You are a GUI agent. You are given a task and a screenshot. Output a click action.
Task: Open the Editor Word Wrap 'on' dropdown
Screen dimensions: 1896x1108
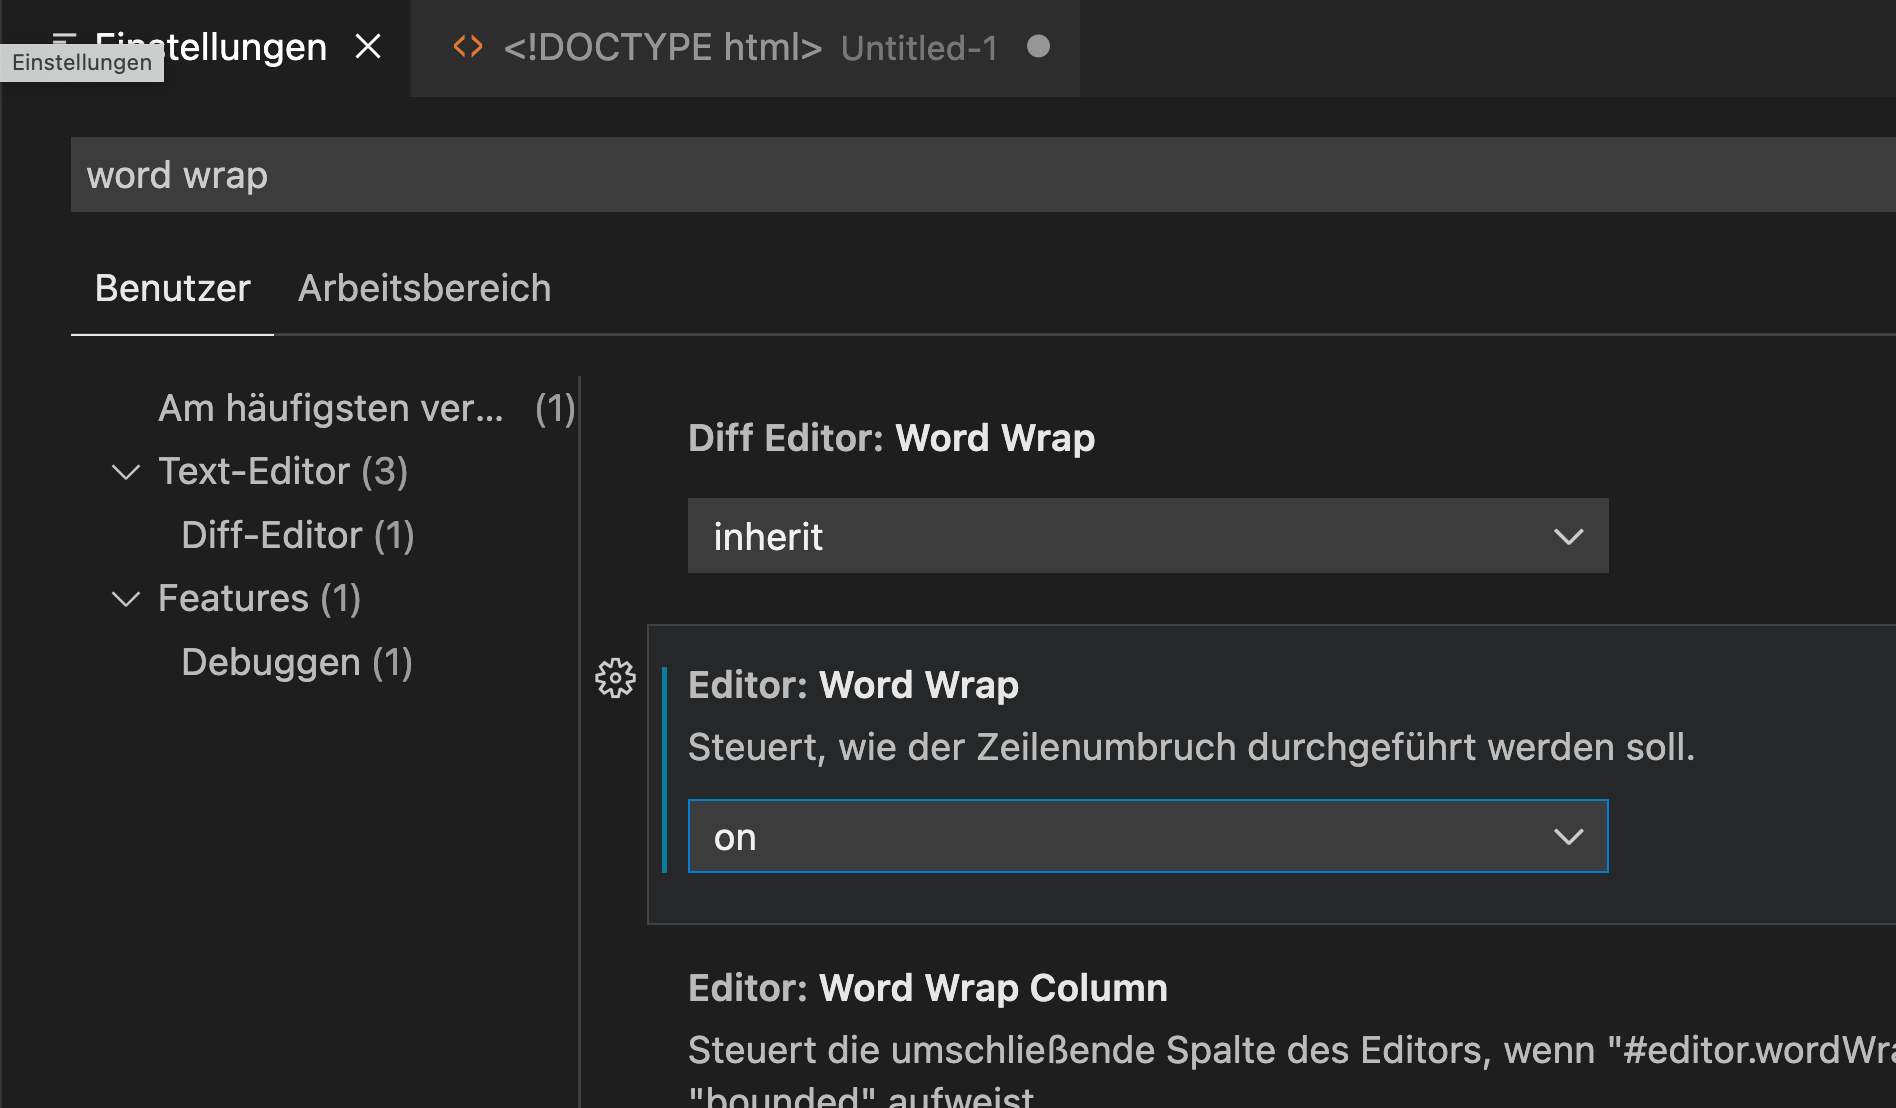1148,836
